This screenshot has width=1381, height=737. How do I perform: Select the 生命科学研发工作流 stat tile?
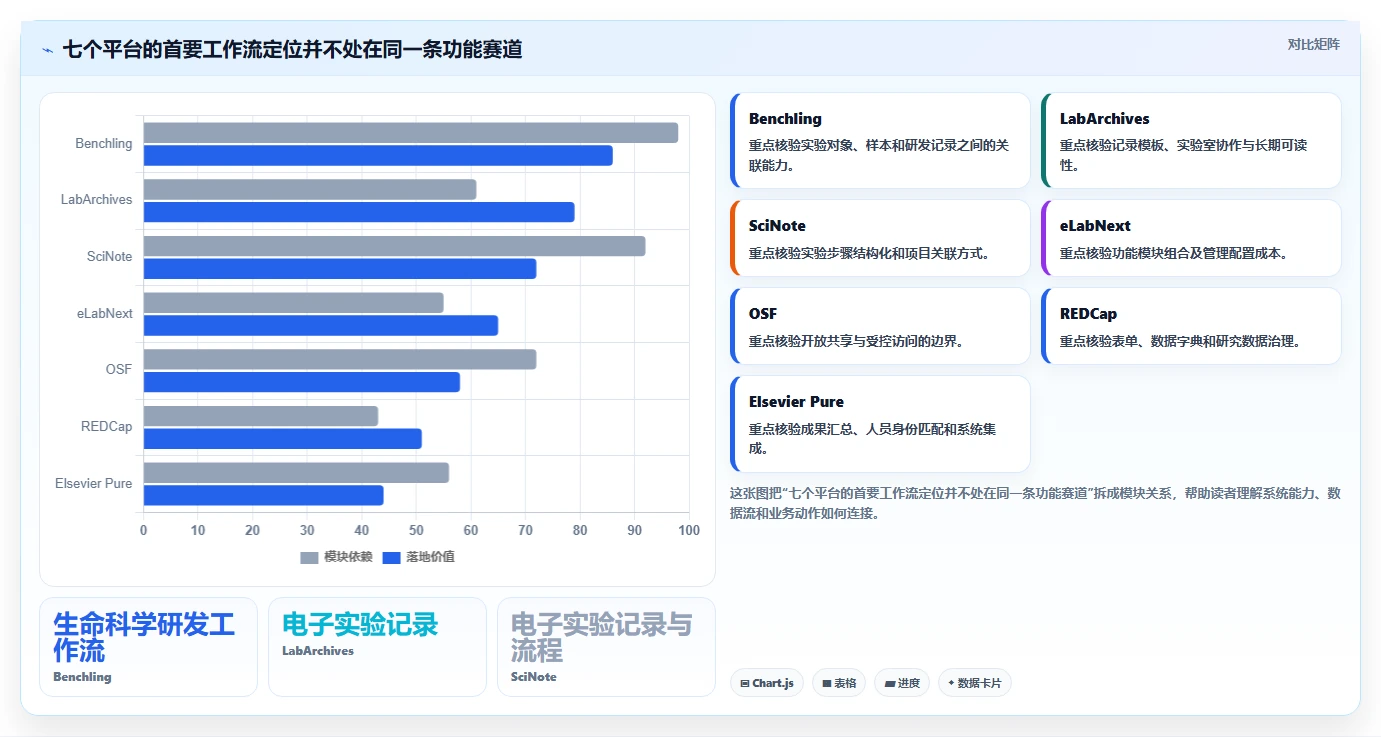(148, 647)
